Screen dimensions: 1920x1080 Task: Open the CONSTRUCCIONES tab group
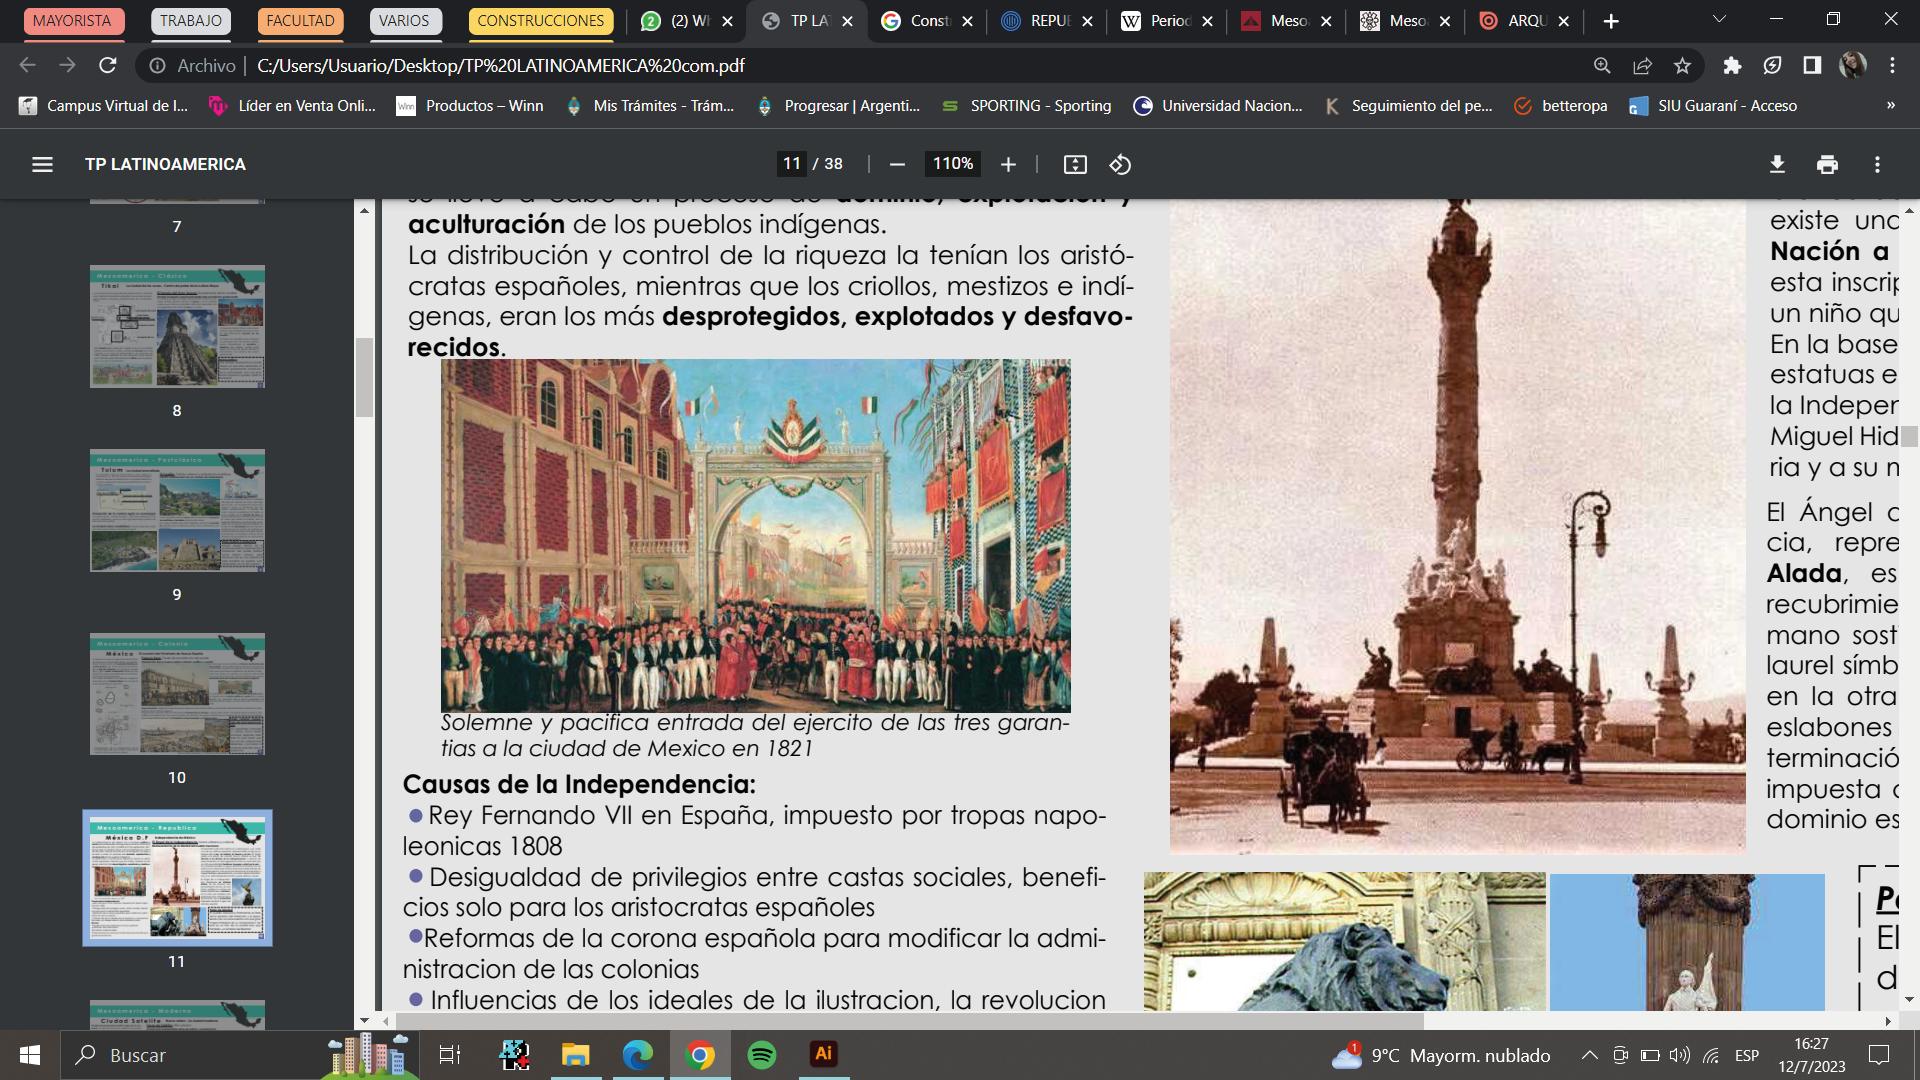tap(540, 21)
